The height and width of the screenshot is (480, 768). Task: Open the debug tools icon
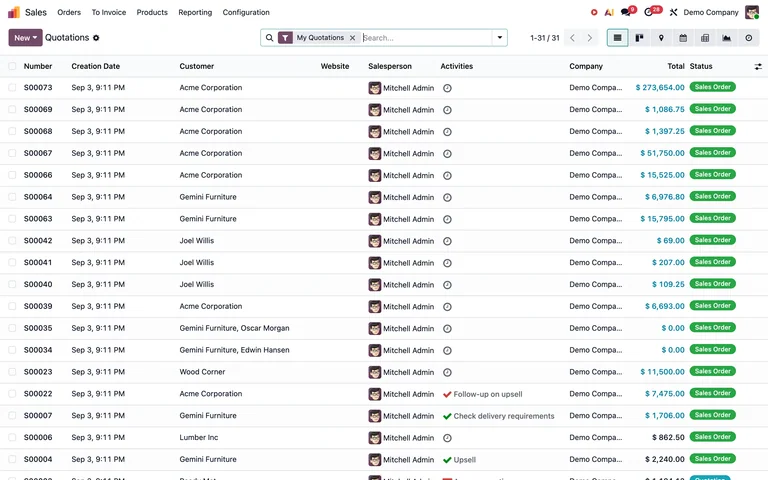[x=673, y=12]
